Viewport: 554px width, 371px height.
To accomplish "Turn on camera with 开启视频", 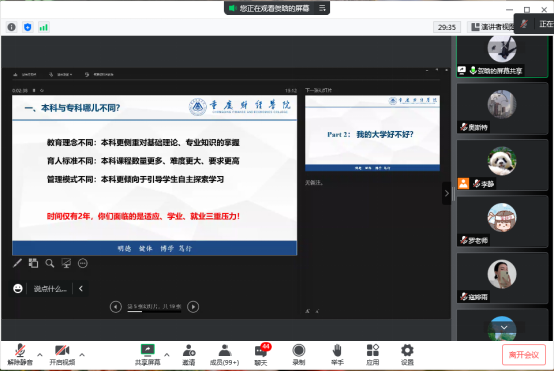I will pyautogui.click(x=62, y=355).
